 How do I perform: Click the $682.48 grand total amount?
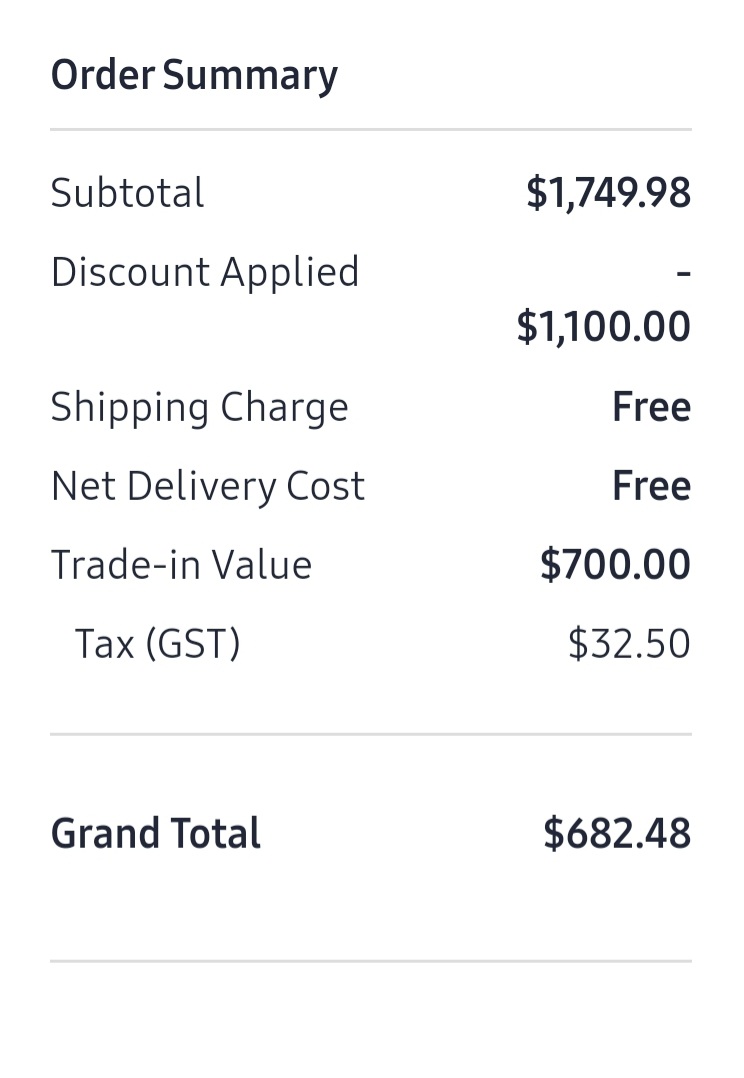(617, 833)
